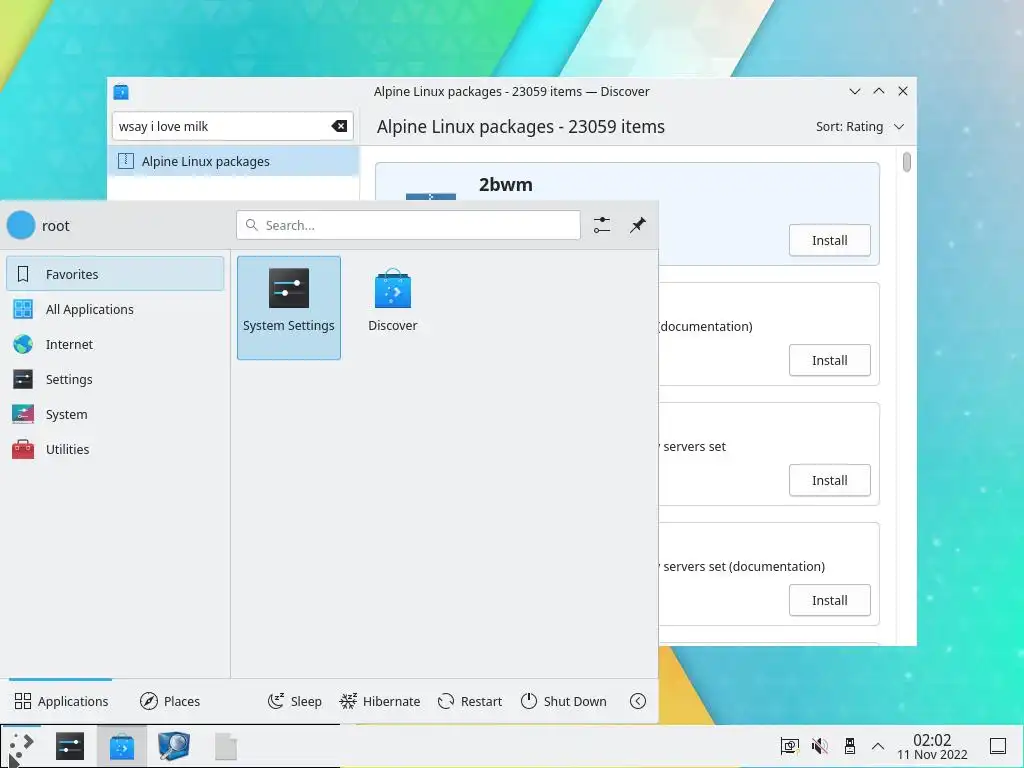Click the Shut Down button
This screenshot has height=768, width=1024.
pyautogui.click(x=564, y=701)
